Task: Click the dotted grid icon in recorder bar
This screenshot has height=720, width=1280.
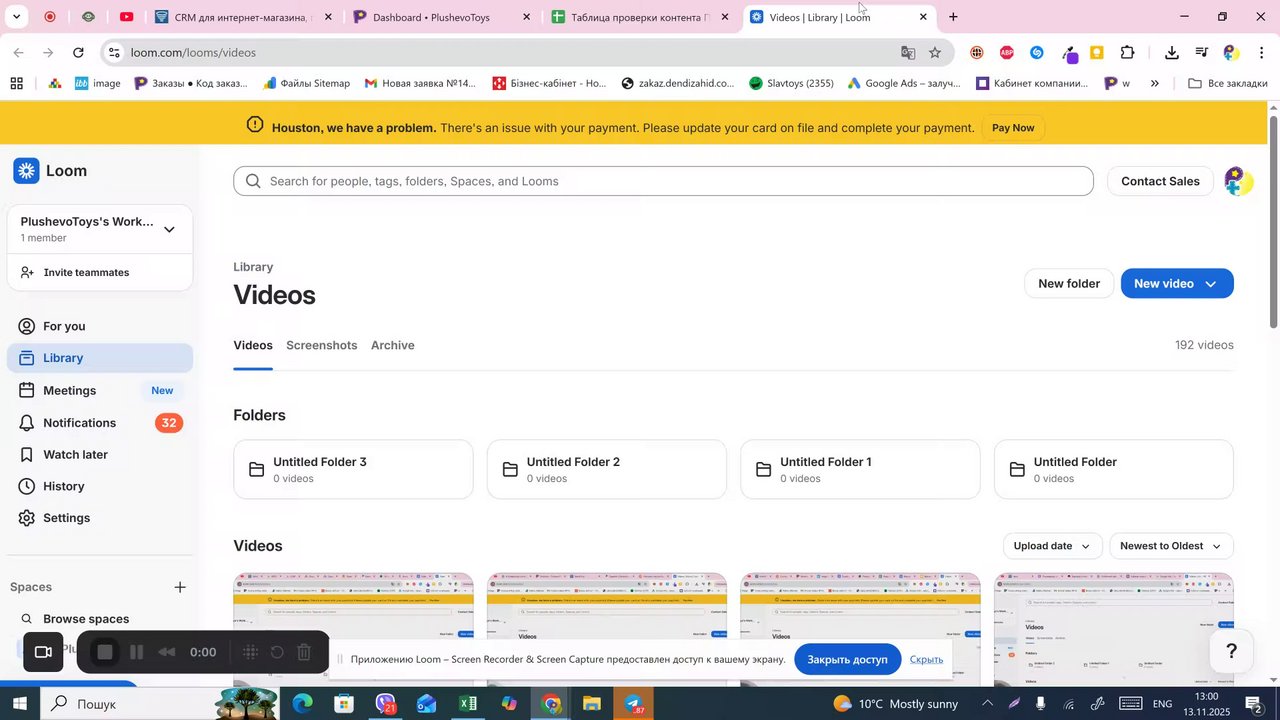Action: 250,653
